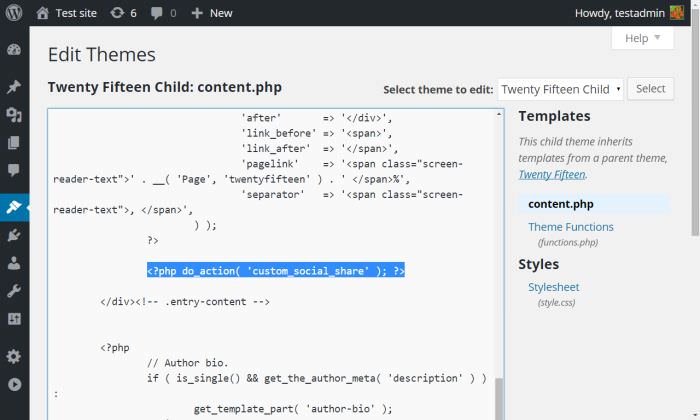Open Appearance brush icon in sidebar
The image size is (700, 420).
(x=14, y=207)
